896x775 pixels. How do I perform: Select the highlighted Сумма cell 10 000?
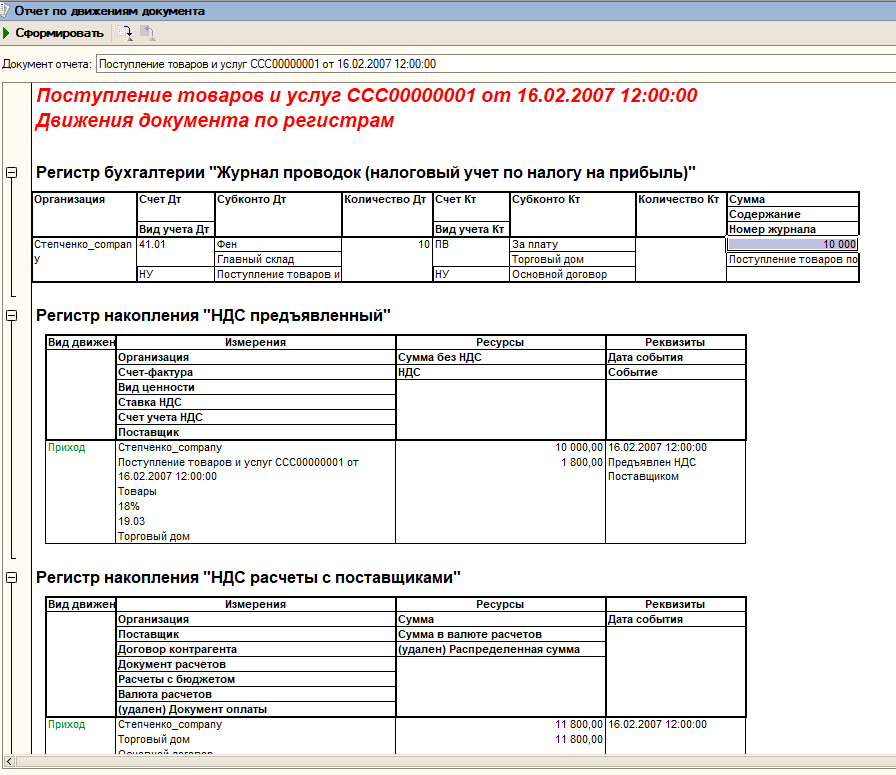(793, 244)
